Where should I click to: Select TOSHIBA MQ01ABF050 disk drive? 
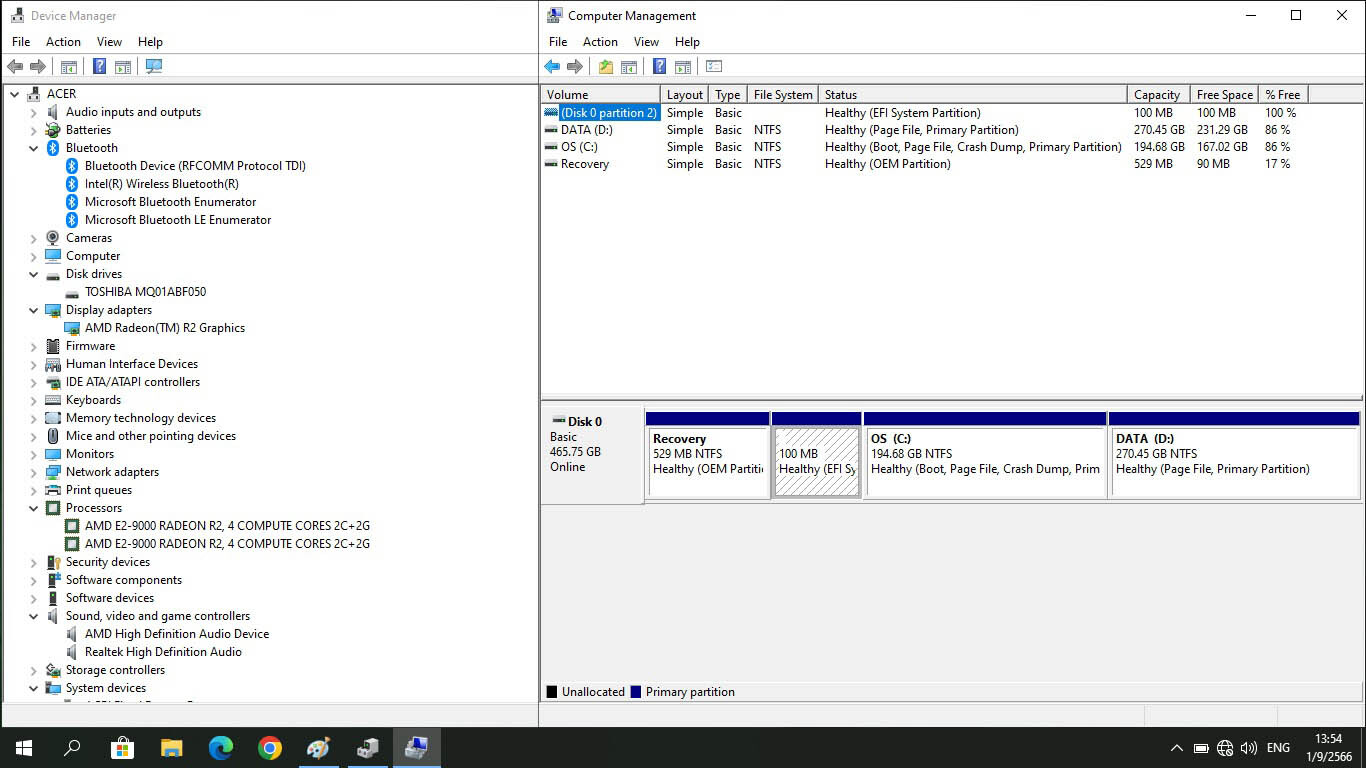click(145, 292)
